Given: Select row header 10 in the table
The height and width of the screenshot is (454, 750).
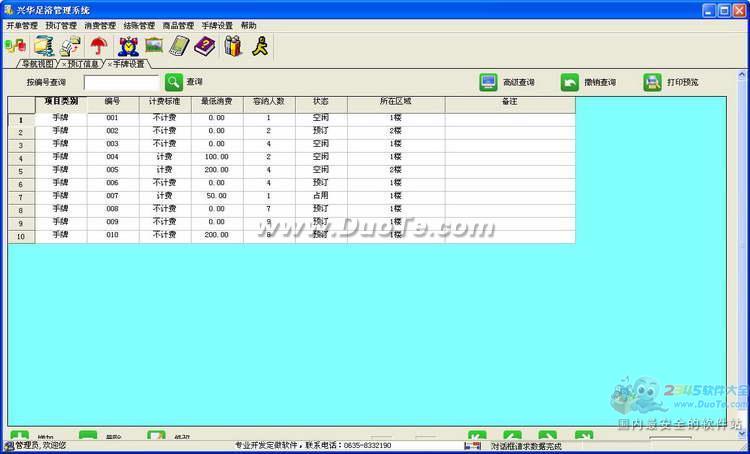Looking at the screenshot, I should pyautogui.click(x=22, y=236).
